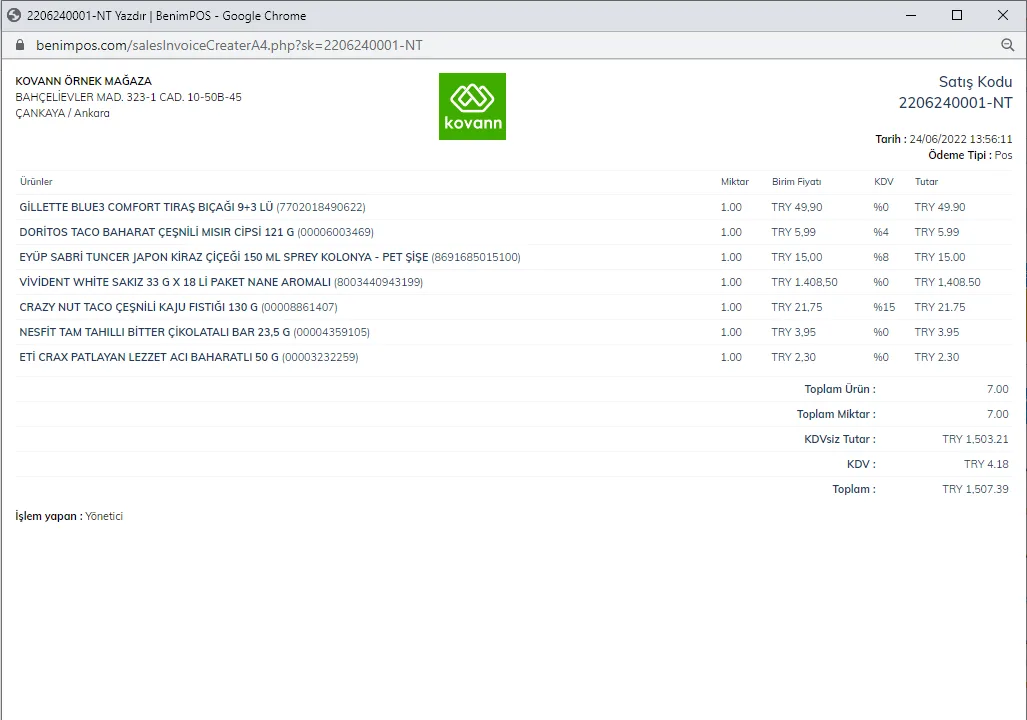
Task: Click the KDV column header
Action: 884,181
